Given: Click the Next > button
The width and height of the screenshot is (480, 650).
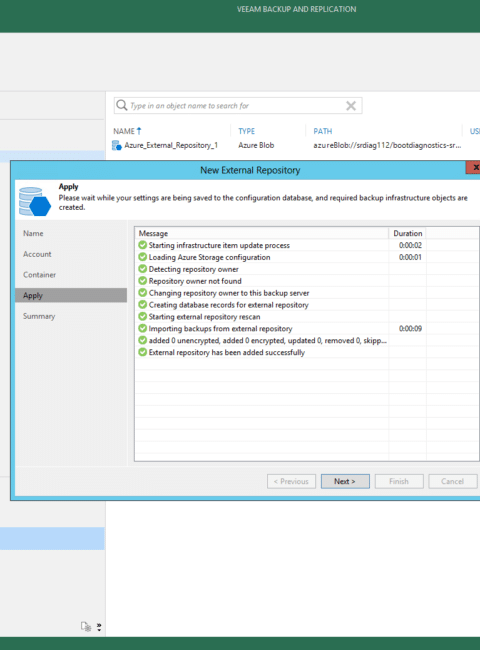Looking at the screenshot, I should point(345,481).
